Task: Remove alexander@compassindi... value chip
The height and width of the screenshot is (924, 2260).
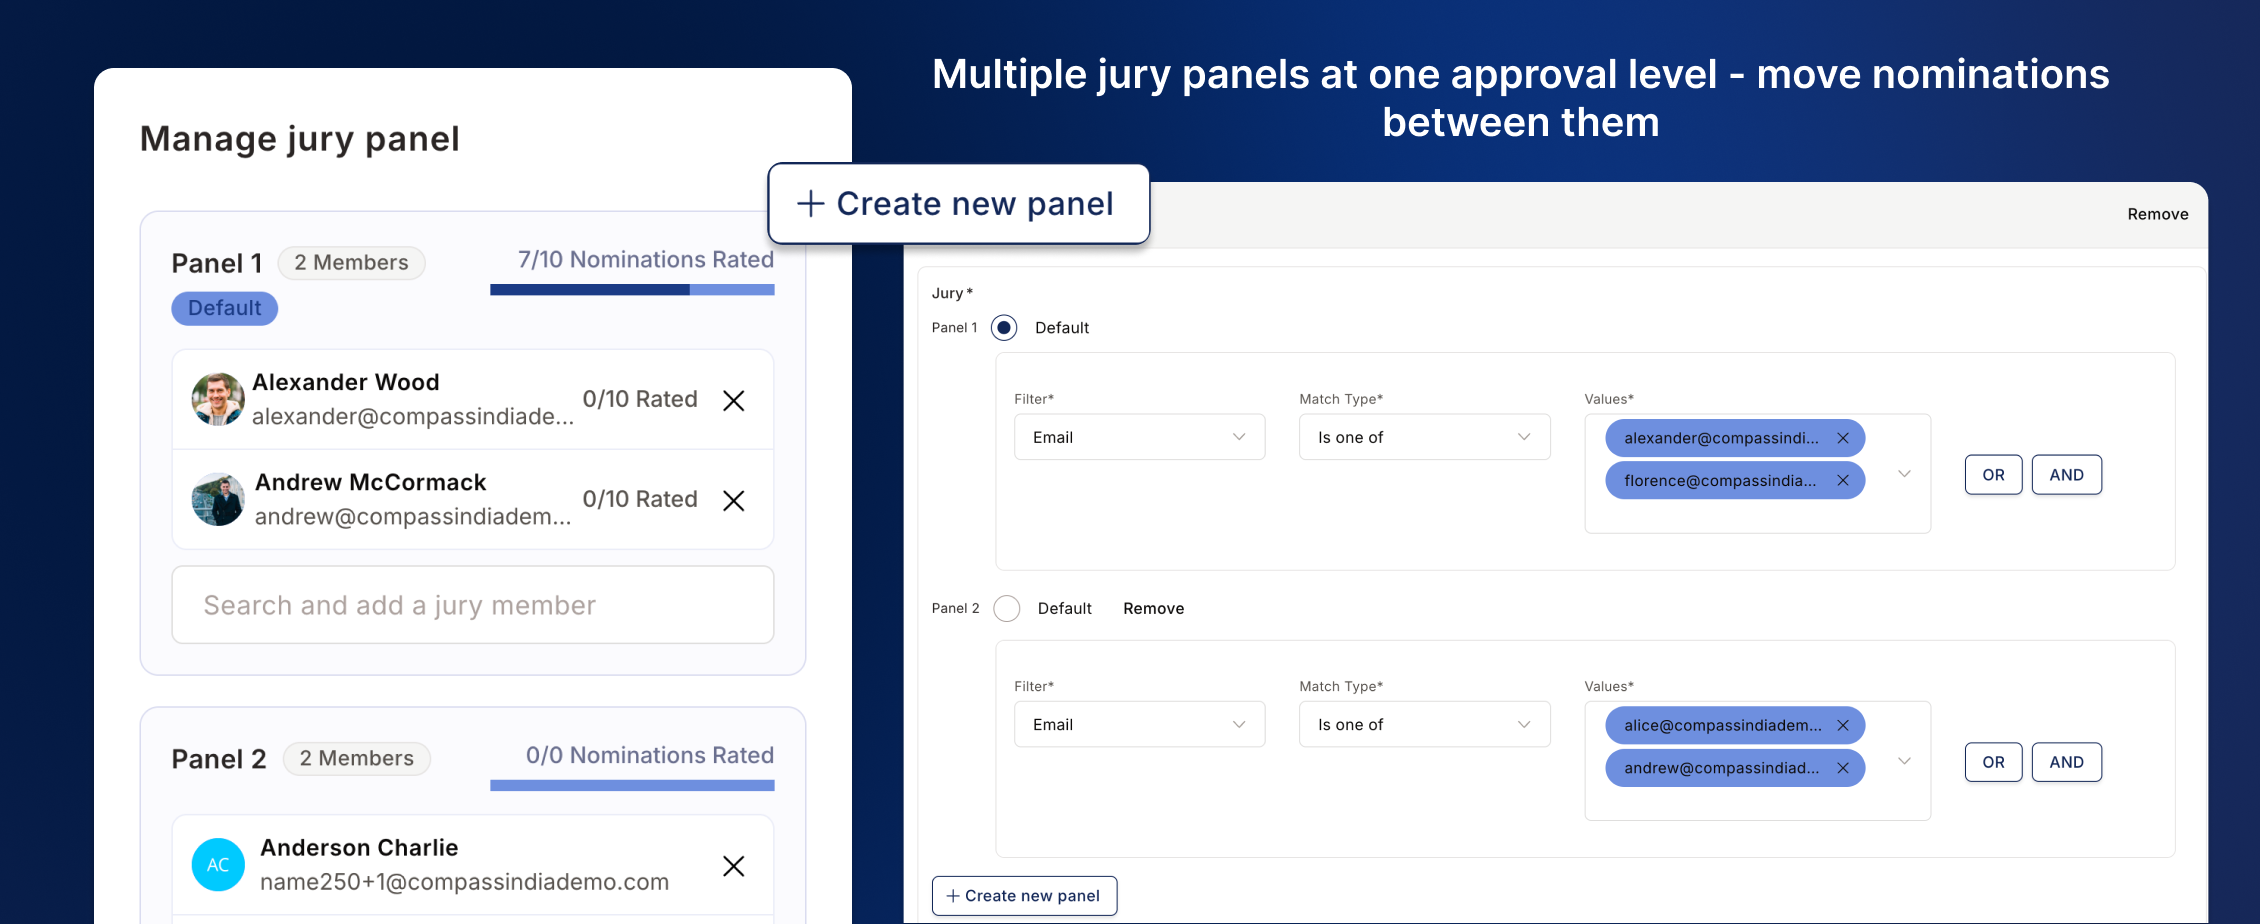Action: [x=1843, y=438]
